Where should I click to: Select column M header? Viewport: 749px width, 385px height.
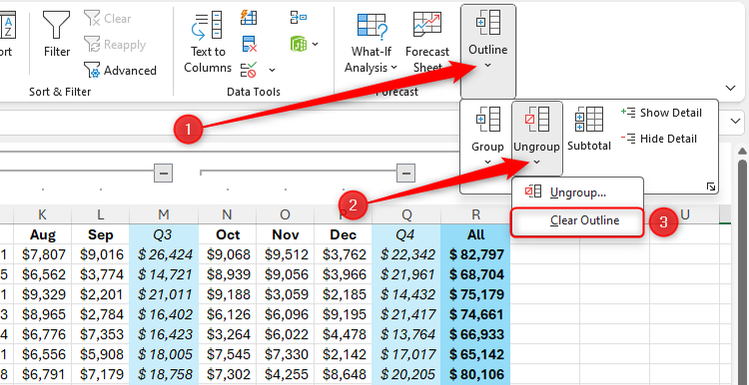click(x=163, y=215)
